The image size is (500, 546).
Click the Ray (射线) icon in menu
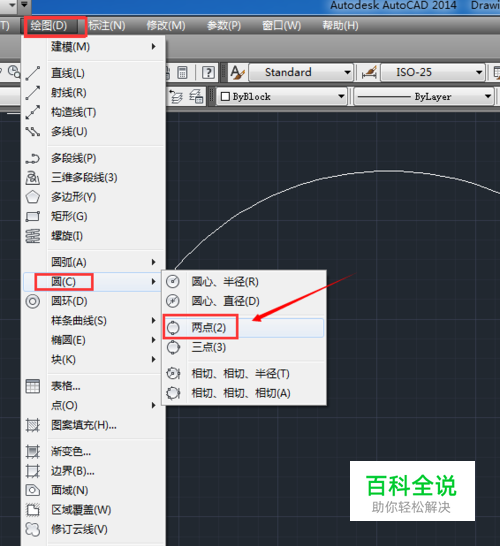pyautogui.click(x=33, y=93)
